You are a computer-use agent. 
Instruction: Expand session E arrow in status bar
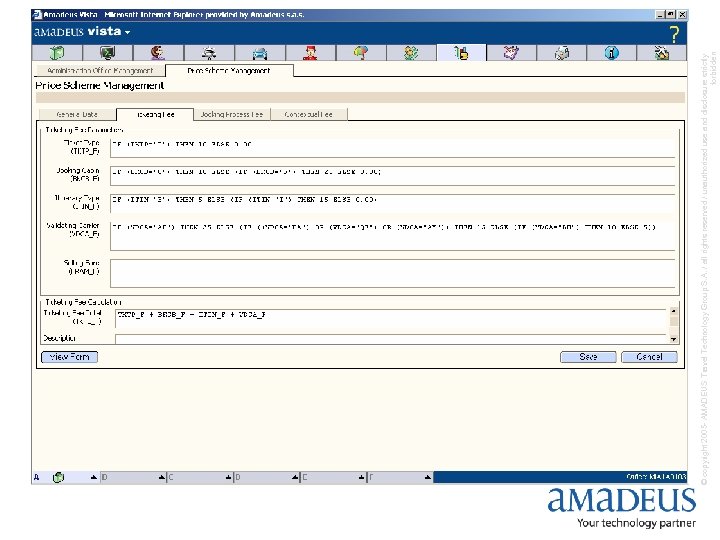(362, 478)
